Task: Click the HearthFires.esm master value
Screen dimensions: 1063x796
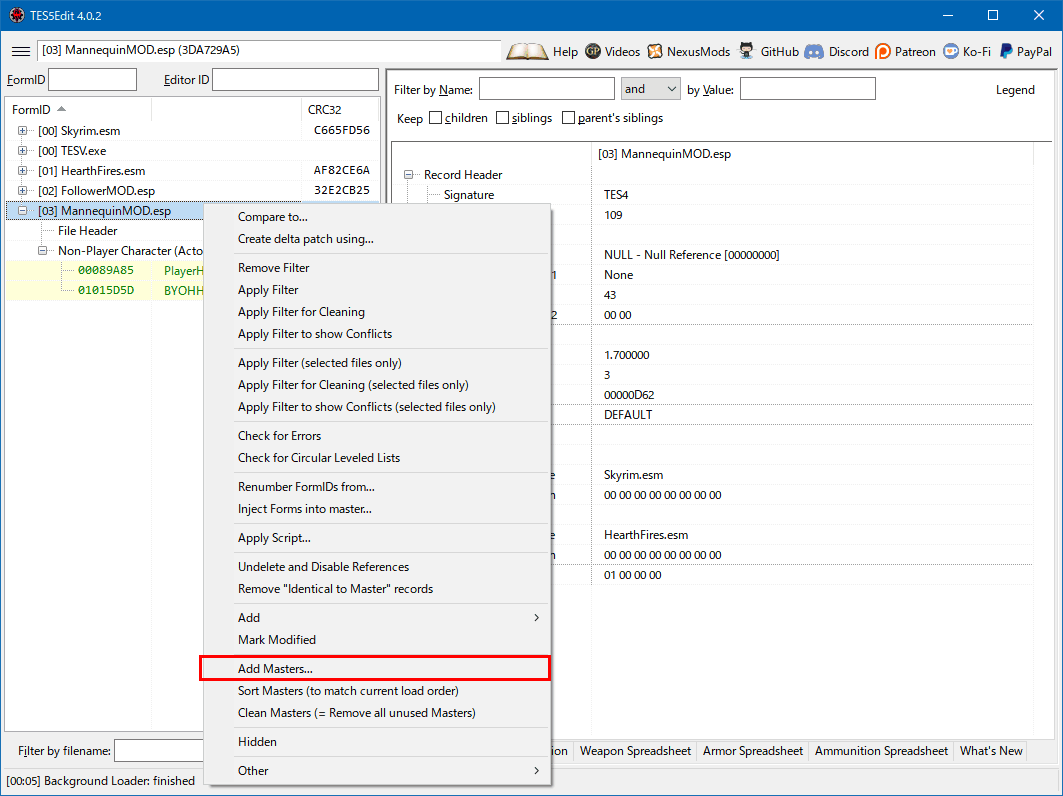Action: [x=645, y=535]
